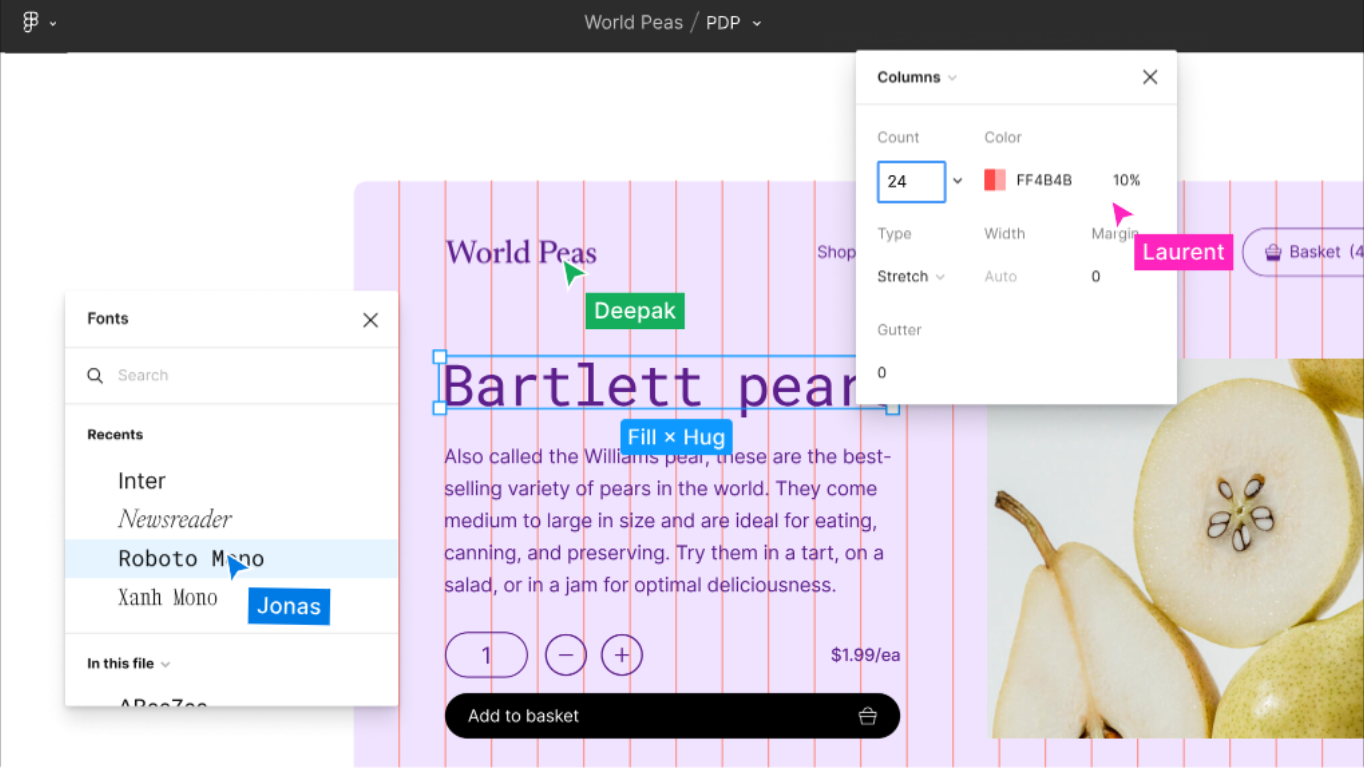1364x768 pixels.
Task: Click the minus quantity button
Action: tap(566, 655)
